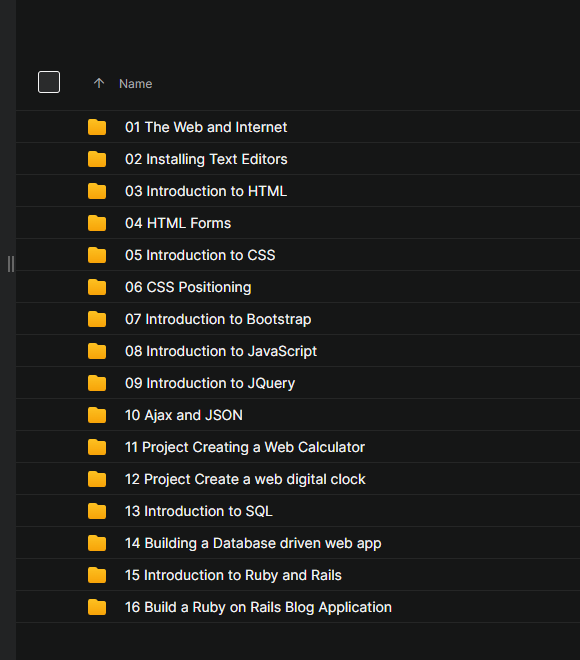
Task: Sort the list by Name column
Action: point(136,84)
